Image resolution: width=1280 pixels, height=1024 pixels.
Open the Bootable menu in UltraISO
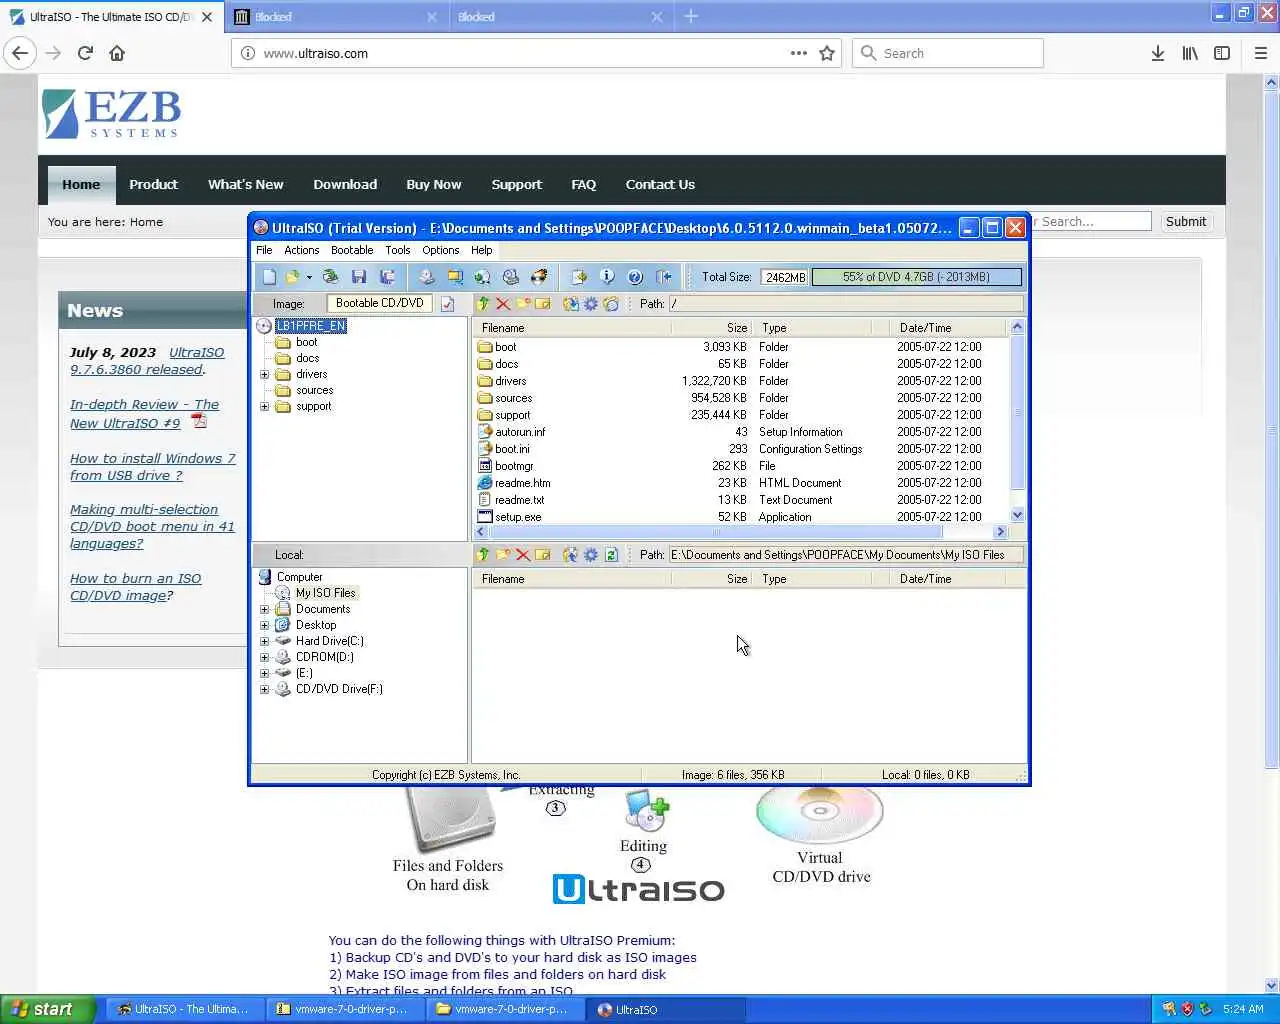click(x=352, y=250)
